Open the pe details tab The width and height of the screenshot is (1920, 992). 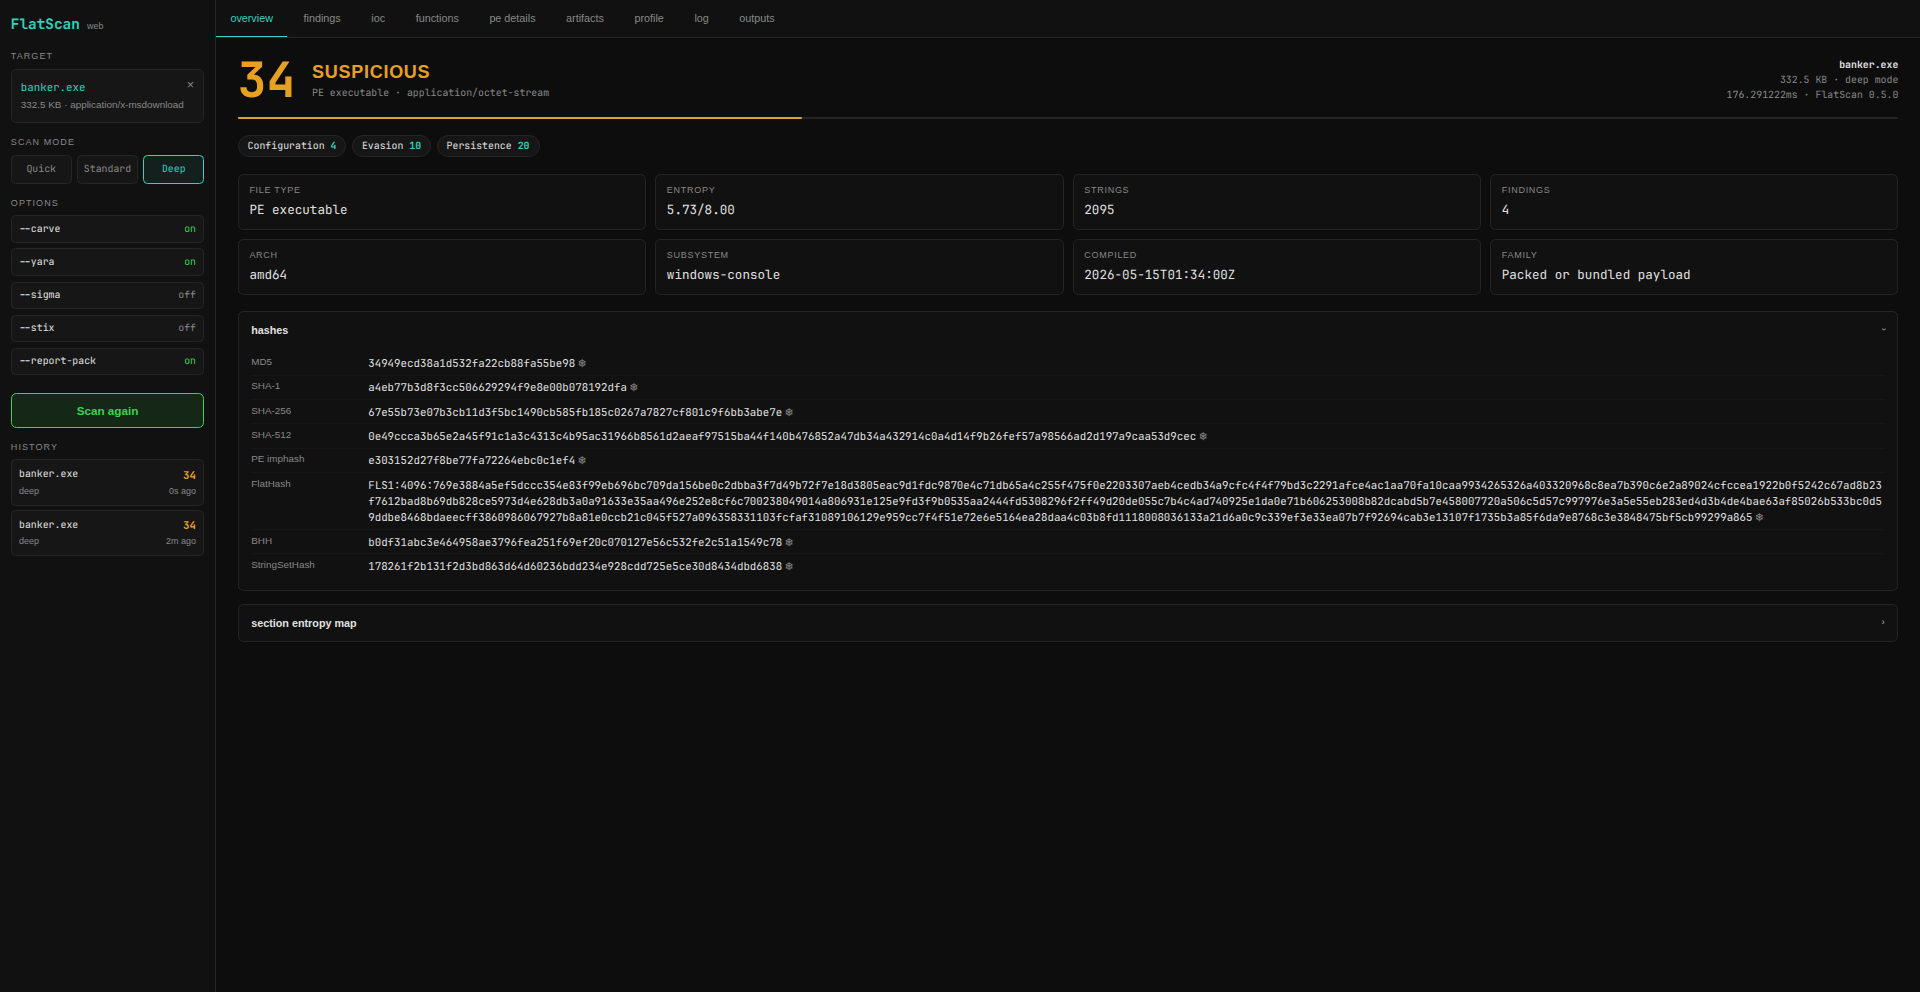pyautogui.click(x=512, y=18)
